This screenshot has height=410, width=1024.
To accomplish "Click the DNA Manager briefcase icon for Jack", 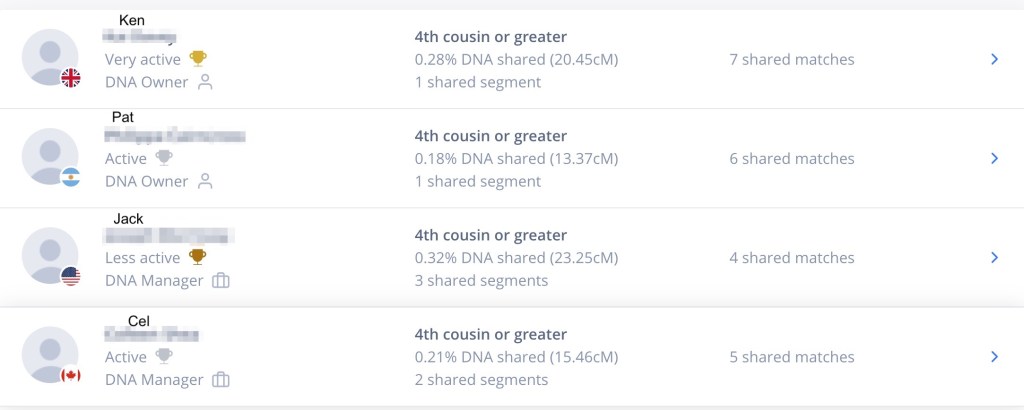I will 221,281.
